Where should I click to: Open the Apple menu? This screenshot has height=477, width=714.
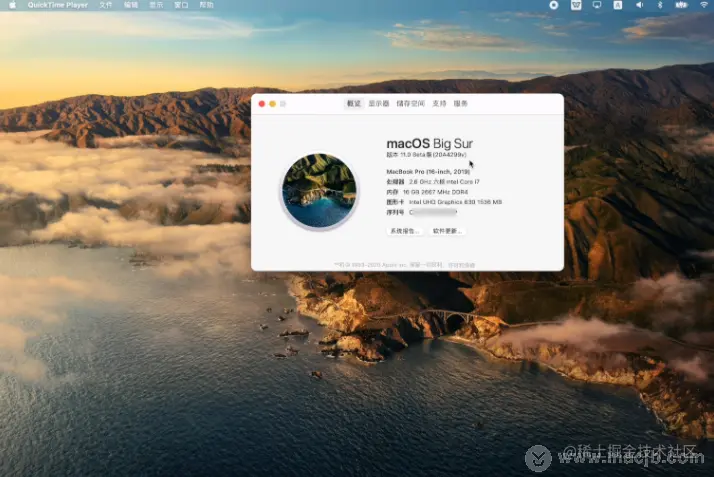[x=13, y=5]
